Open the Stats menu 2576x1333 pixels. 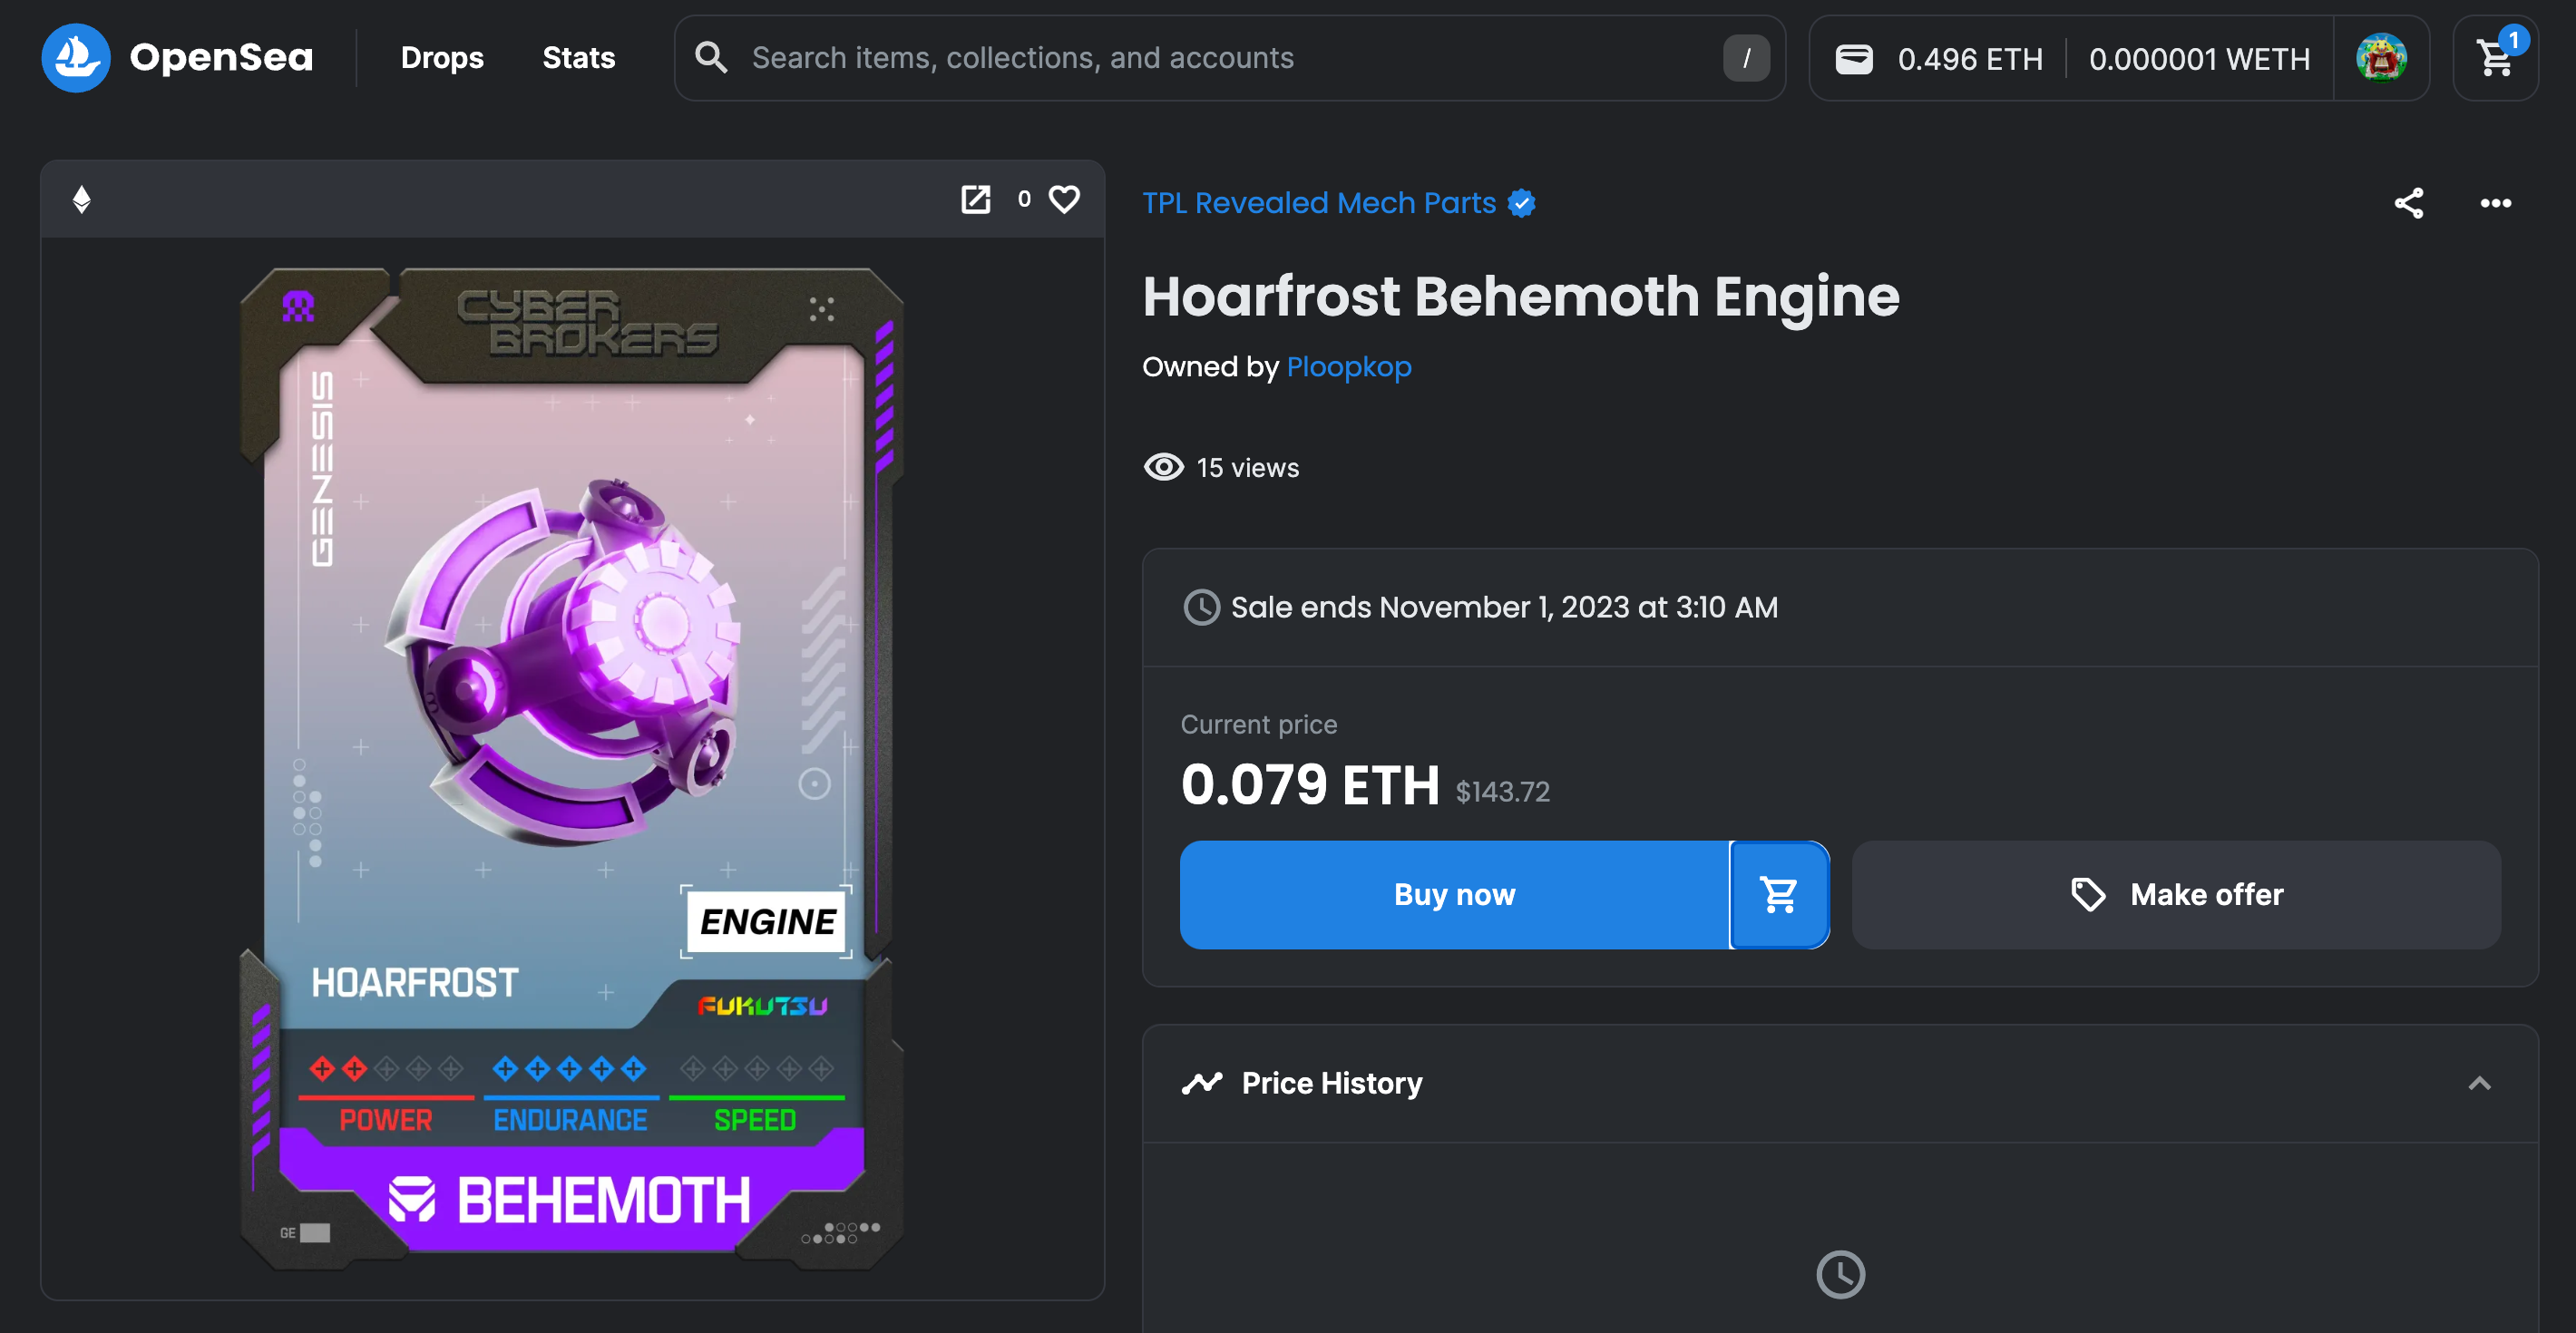[578, 58]
